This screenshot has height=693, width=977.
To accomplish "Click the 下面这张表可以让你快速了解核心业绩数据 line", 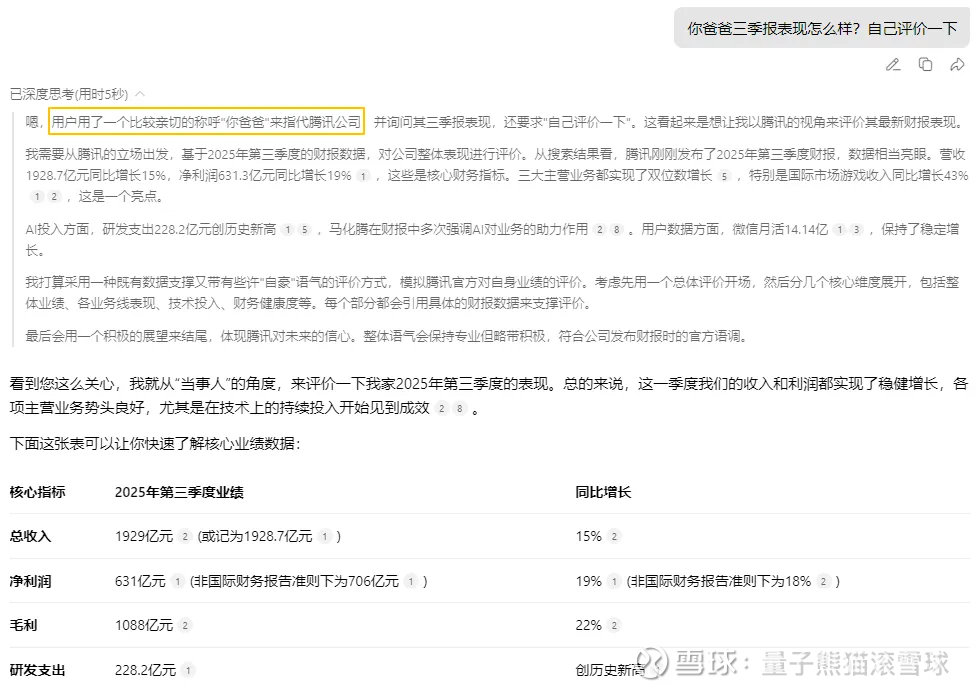I will (155, 444).
